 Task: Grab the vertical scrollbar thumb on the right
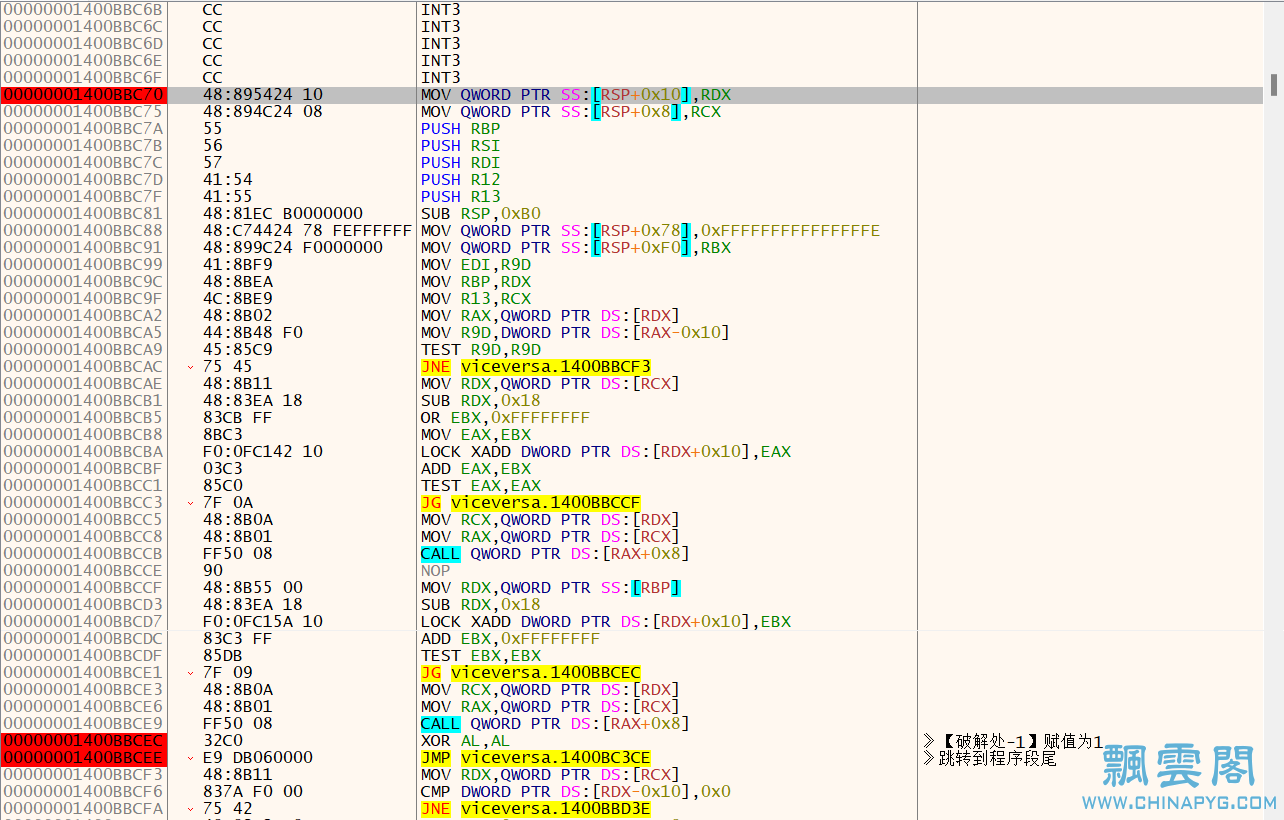pyautogui.click(x=1273, y=85)
